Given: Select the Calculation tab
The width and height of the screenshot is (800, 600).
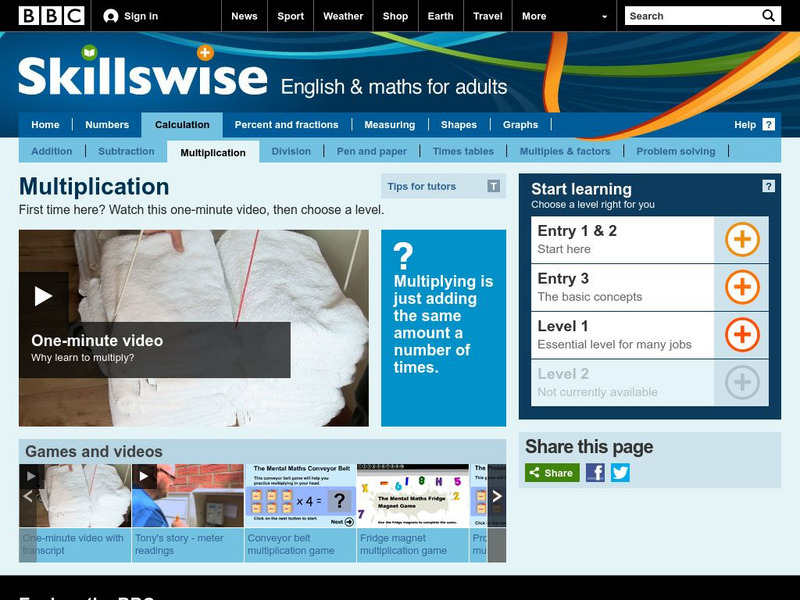Looking at the screenshot, I should click(182, 125).
